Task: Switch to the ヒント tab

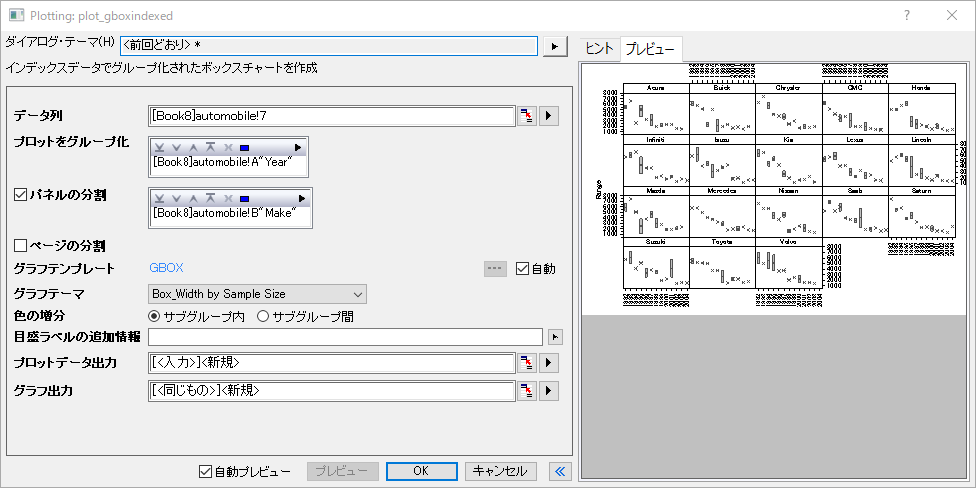Action: [600, 49]
